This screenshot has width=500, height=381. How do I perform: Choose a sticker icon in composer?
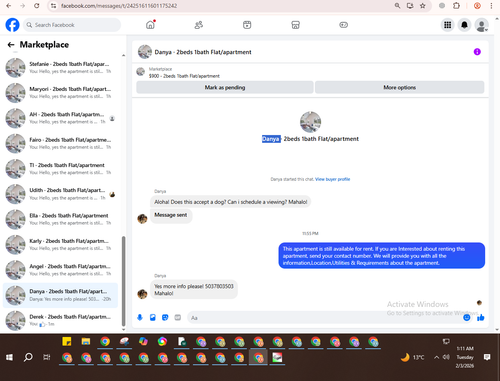tap(165, 317)
